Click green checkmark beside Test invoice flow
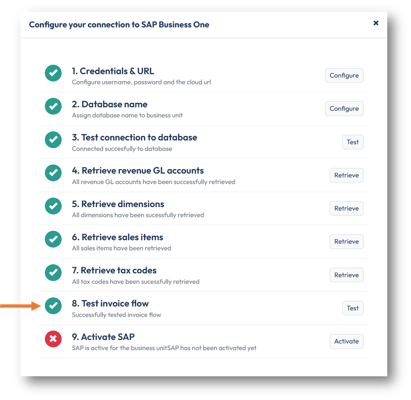Image resolution: width=411 pixels, height=400 pixels. [x=53, y=306]
